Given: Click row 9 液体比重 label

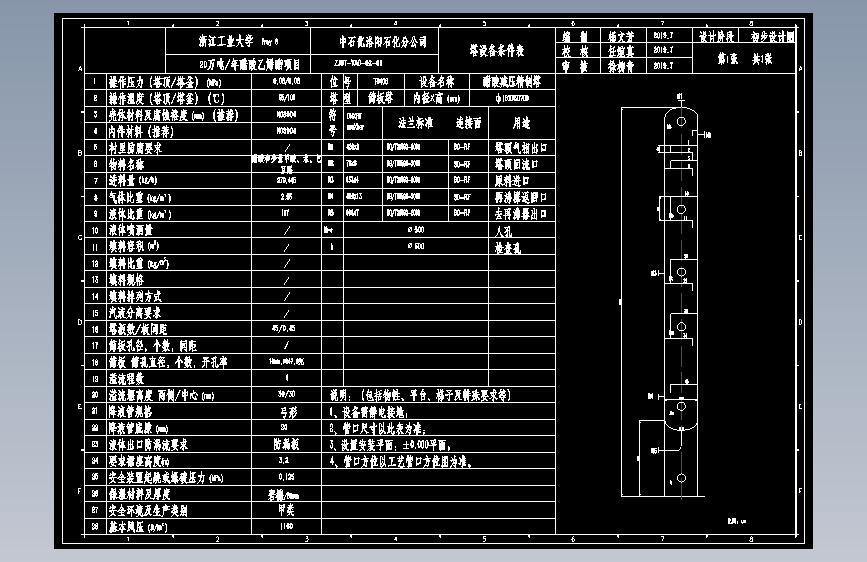Looking at the screenshot, I should click(139, 214).
